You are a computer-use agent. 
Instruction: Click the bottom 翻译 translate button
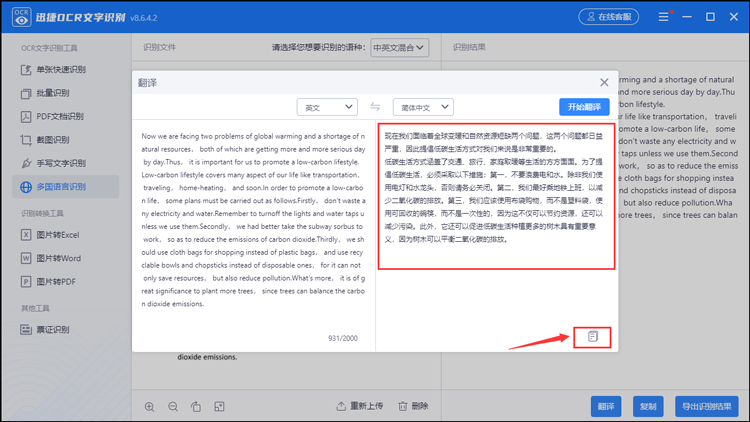[606, 406]
